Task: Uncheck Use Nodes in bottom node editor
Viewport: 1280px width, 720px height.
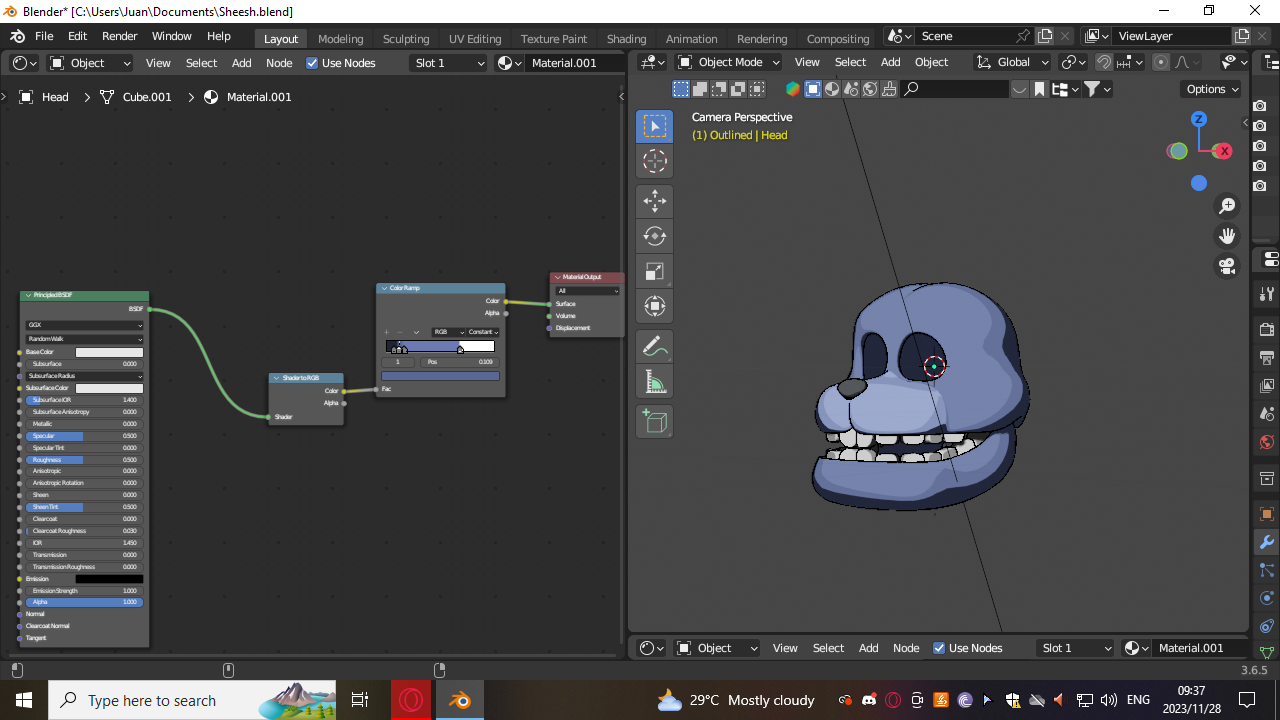Action: coord(939,648)
